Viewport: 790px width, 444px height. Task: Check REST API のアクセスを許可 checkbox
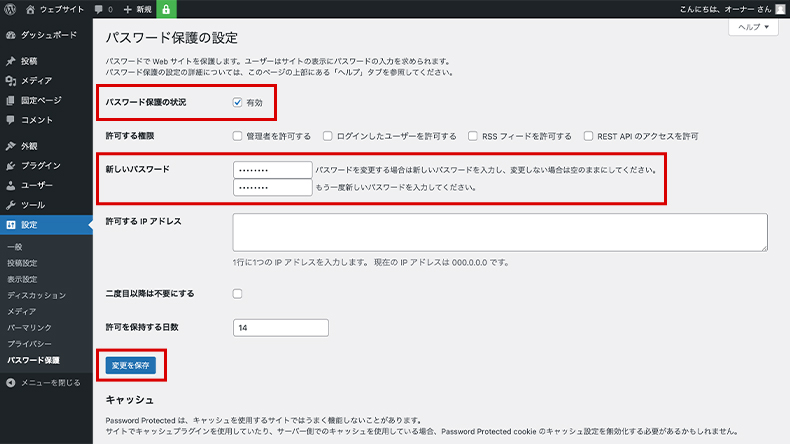pyautogui.click(x=588, y=136)
